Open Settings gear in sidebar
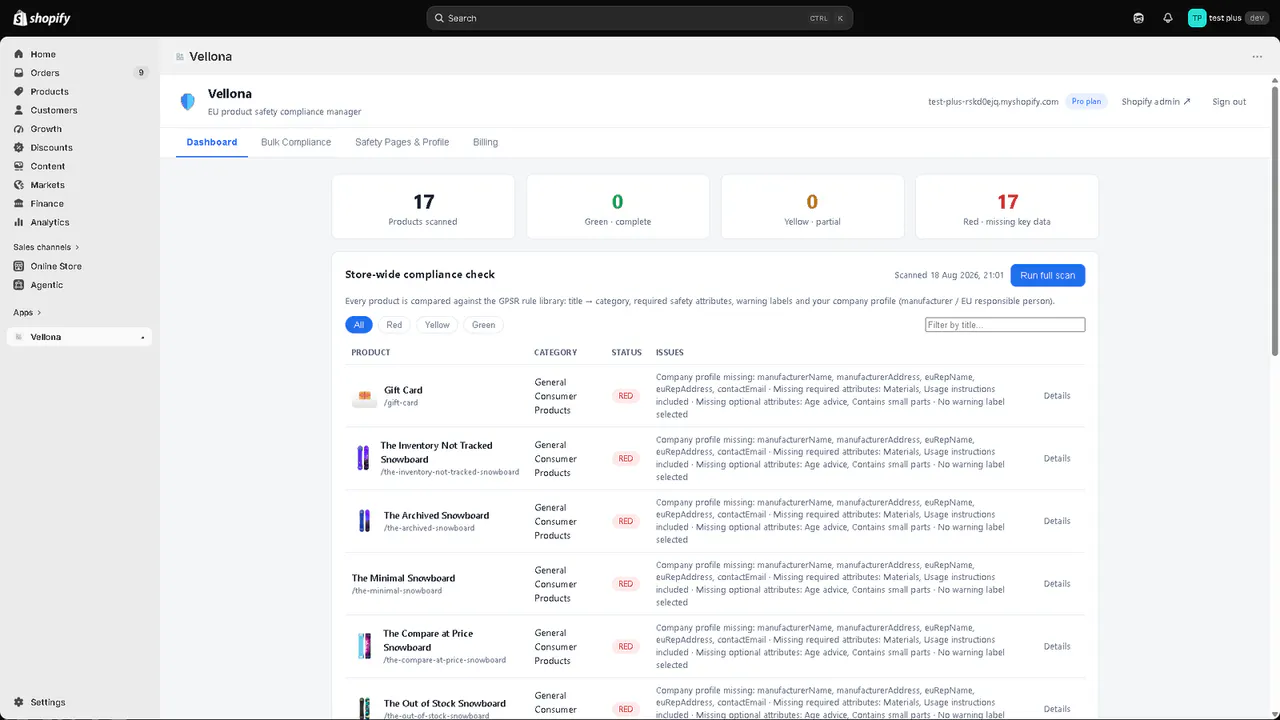Screen dimensions: 1280x720 [x=19, y=702]
